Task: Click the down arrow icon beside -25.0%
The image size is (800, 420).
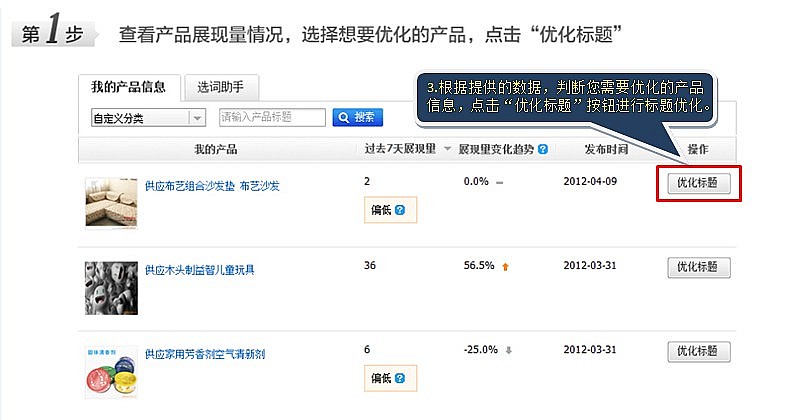Action: click(x=508, y=350)
